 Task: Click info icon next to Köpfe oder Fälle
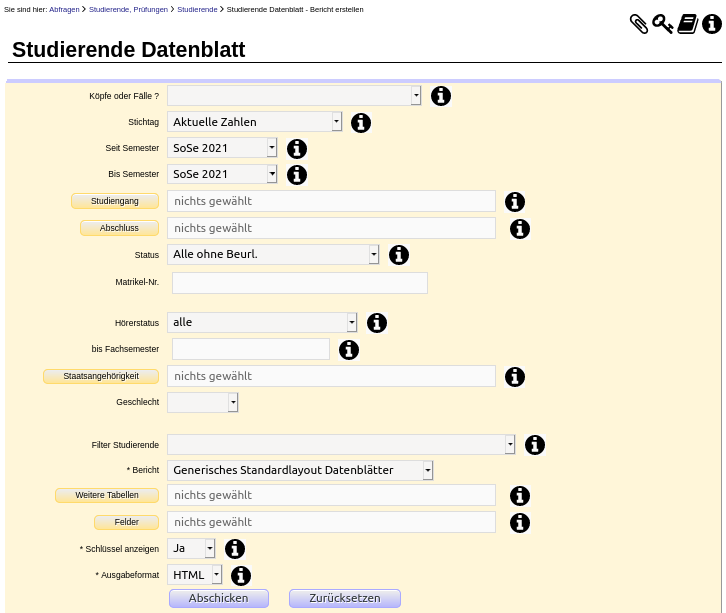(441, 96)
